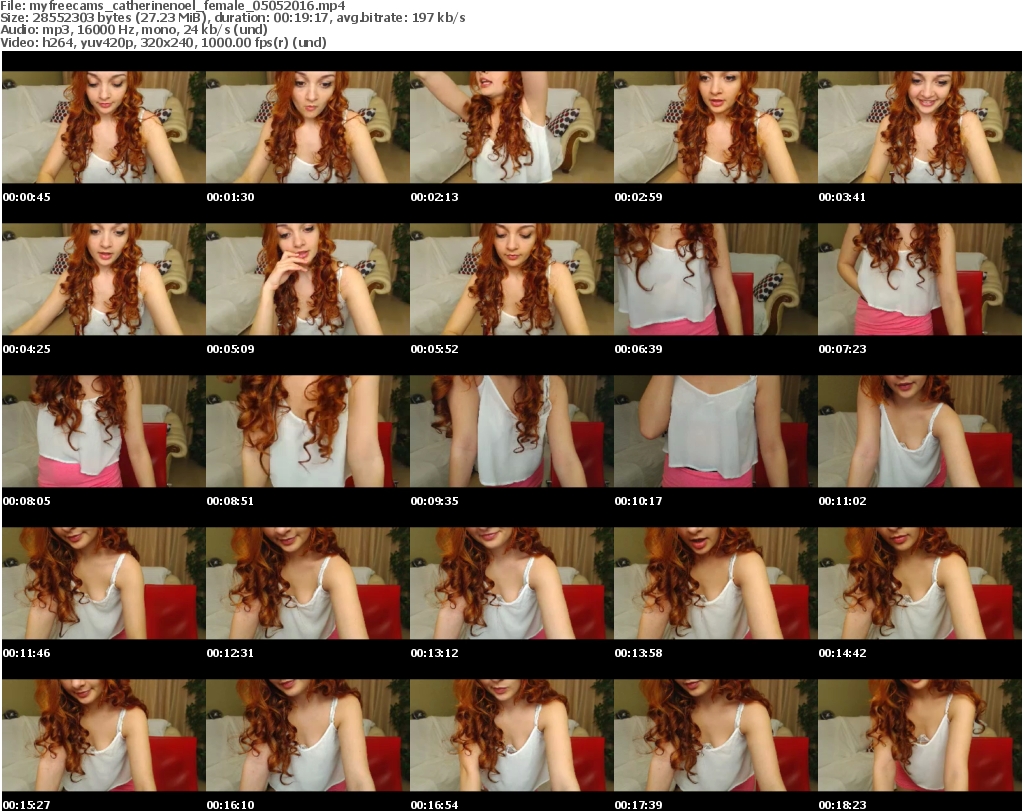This screenshot has height=811, width=1024.
Task: Click the timestamp text 00:01:30
Action: point(231,197)
